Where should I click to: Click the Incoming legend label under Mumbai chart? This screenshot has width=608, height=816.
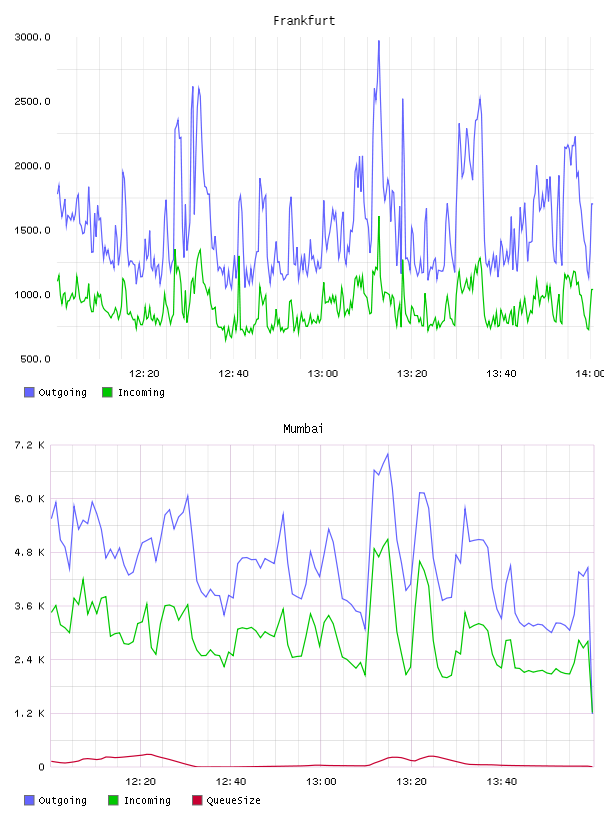pos(147,800)
